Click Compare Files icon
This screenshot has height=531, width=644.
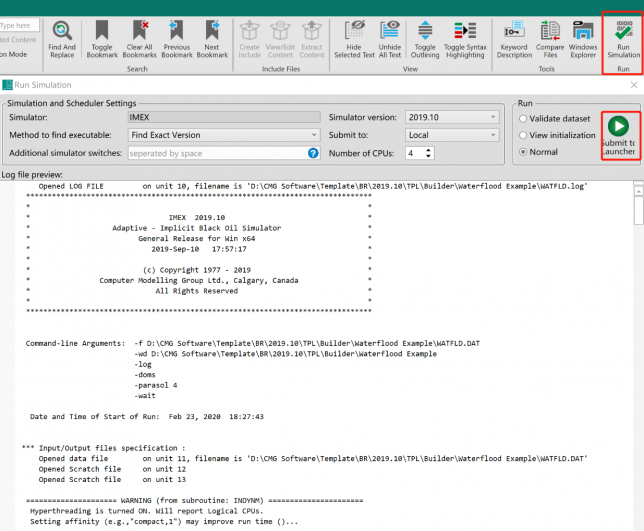550,38
